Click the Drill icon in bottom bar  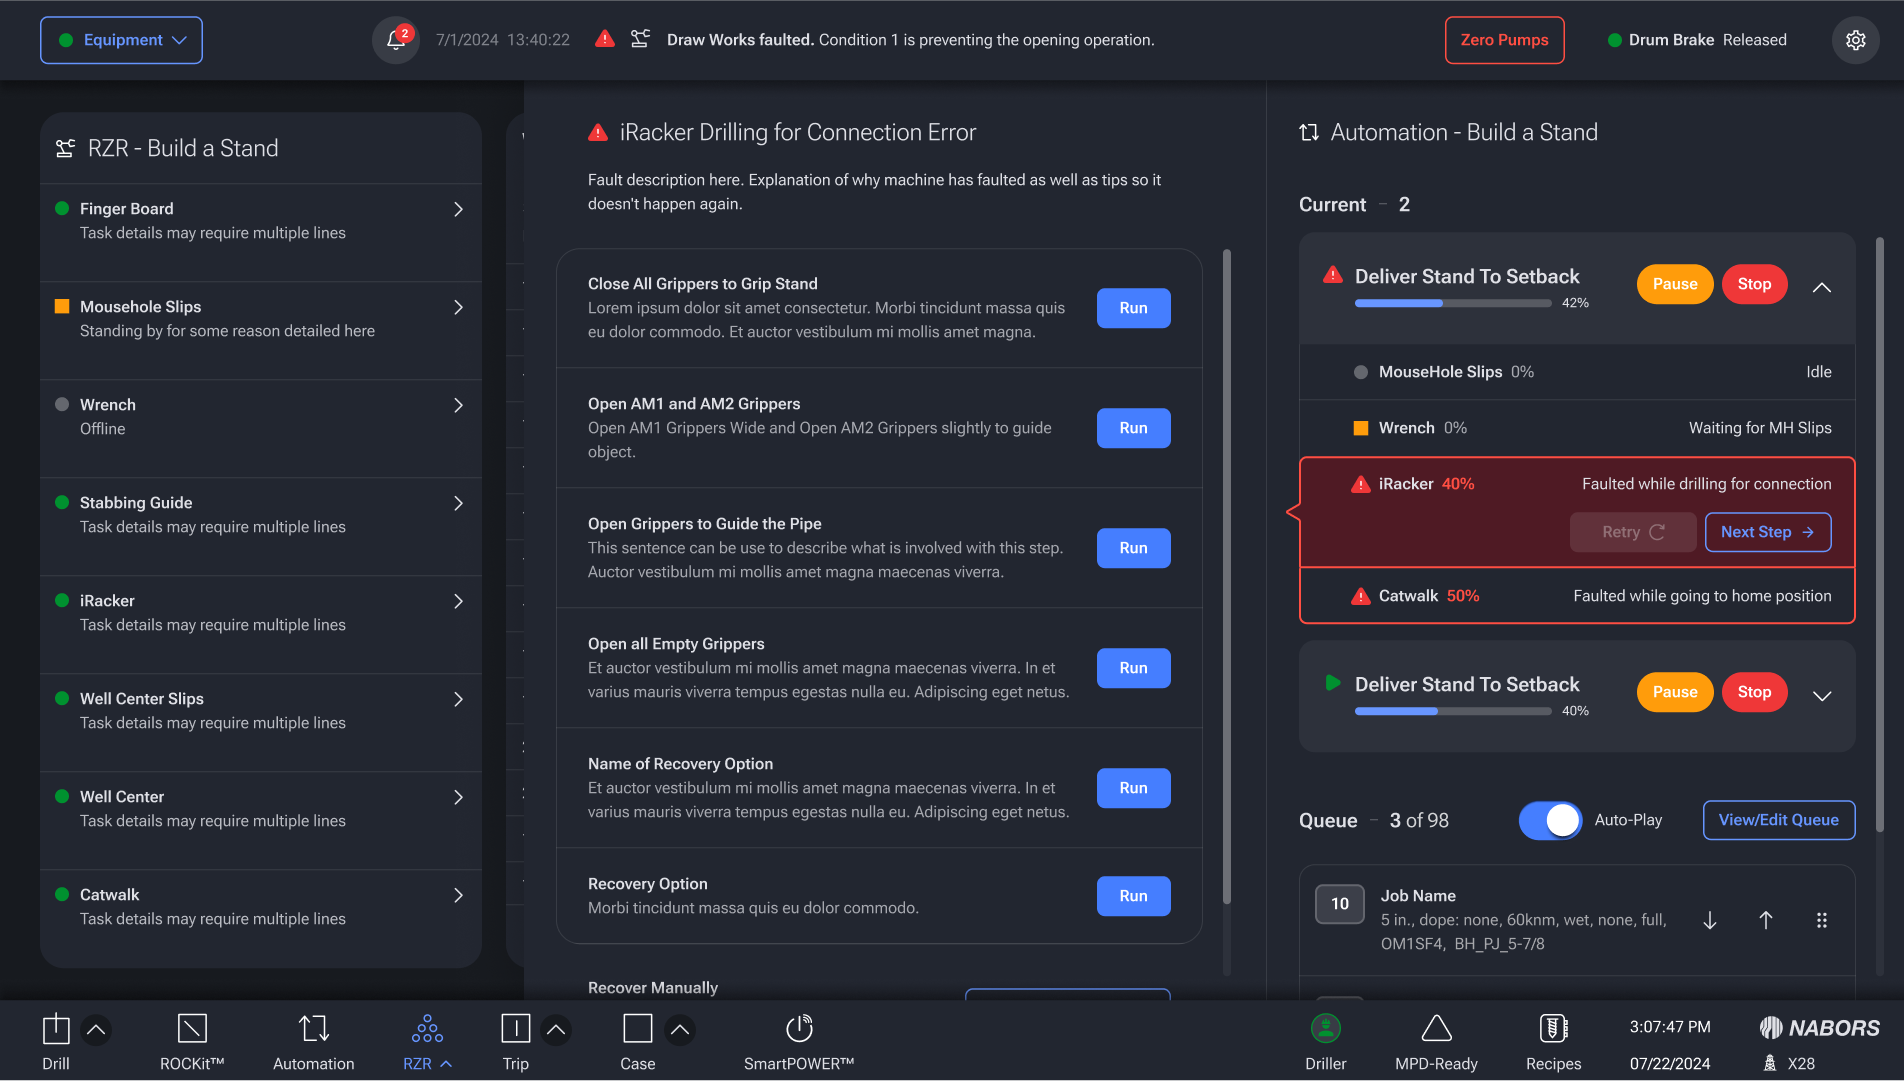click(56, 1029)
